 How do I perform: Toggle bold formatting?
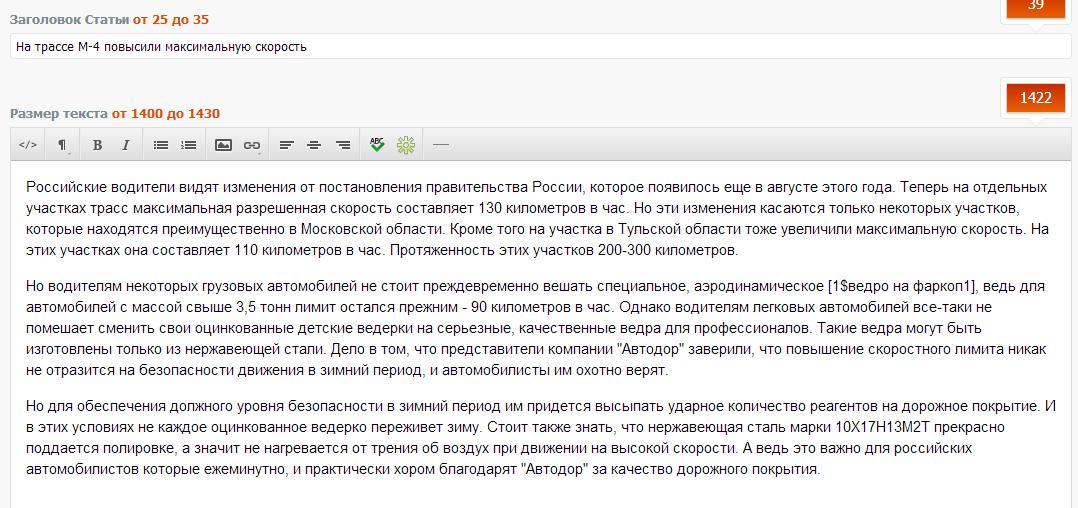97,145
